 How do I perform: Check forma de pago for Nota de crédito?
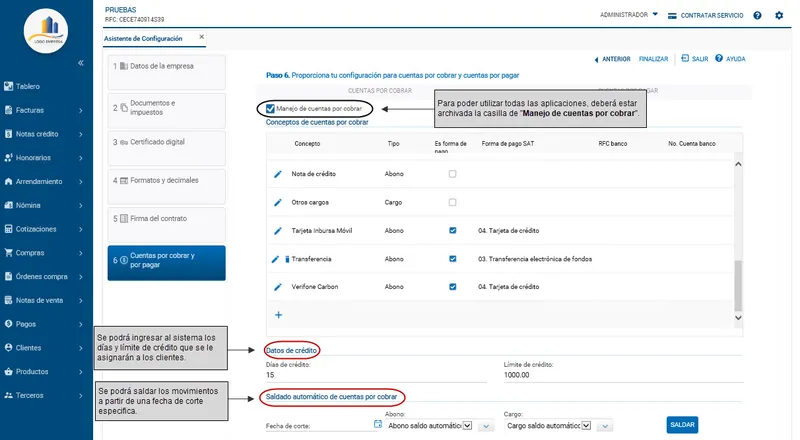click(x=452, y=174)
